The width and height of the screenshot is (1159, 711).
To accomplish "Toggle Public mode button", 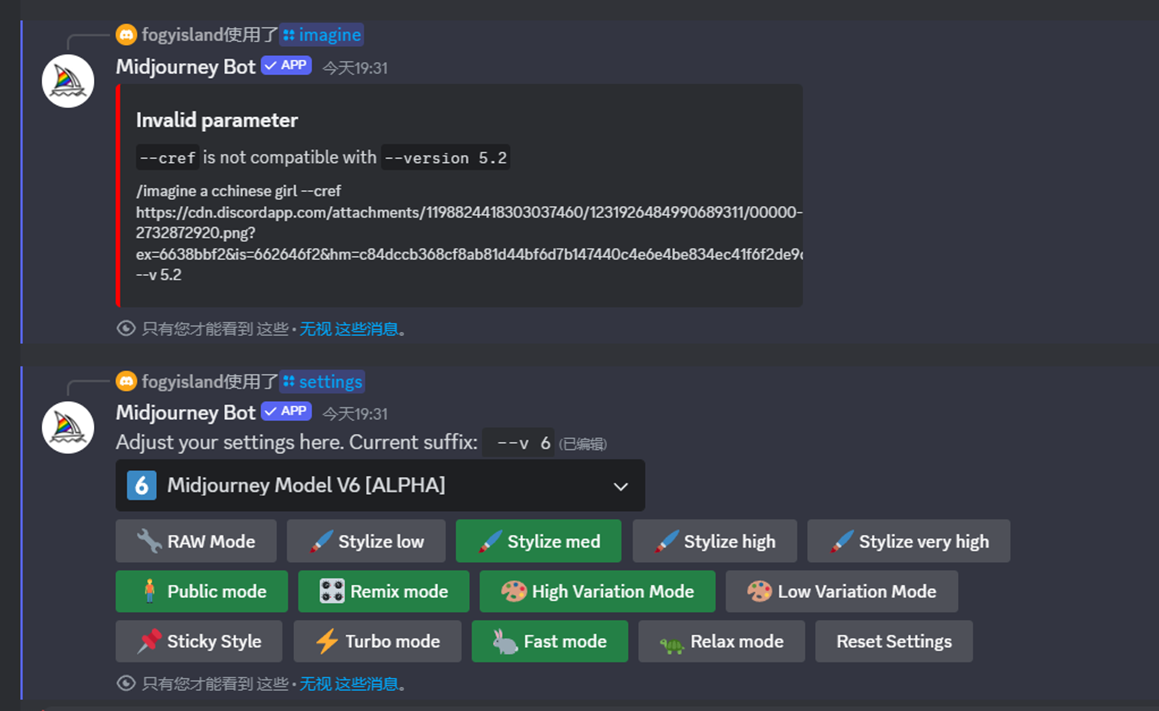I will 202,591.
